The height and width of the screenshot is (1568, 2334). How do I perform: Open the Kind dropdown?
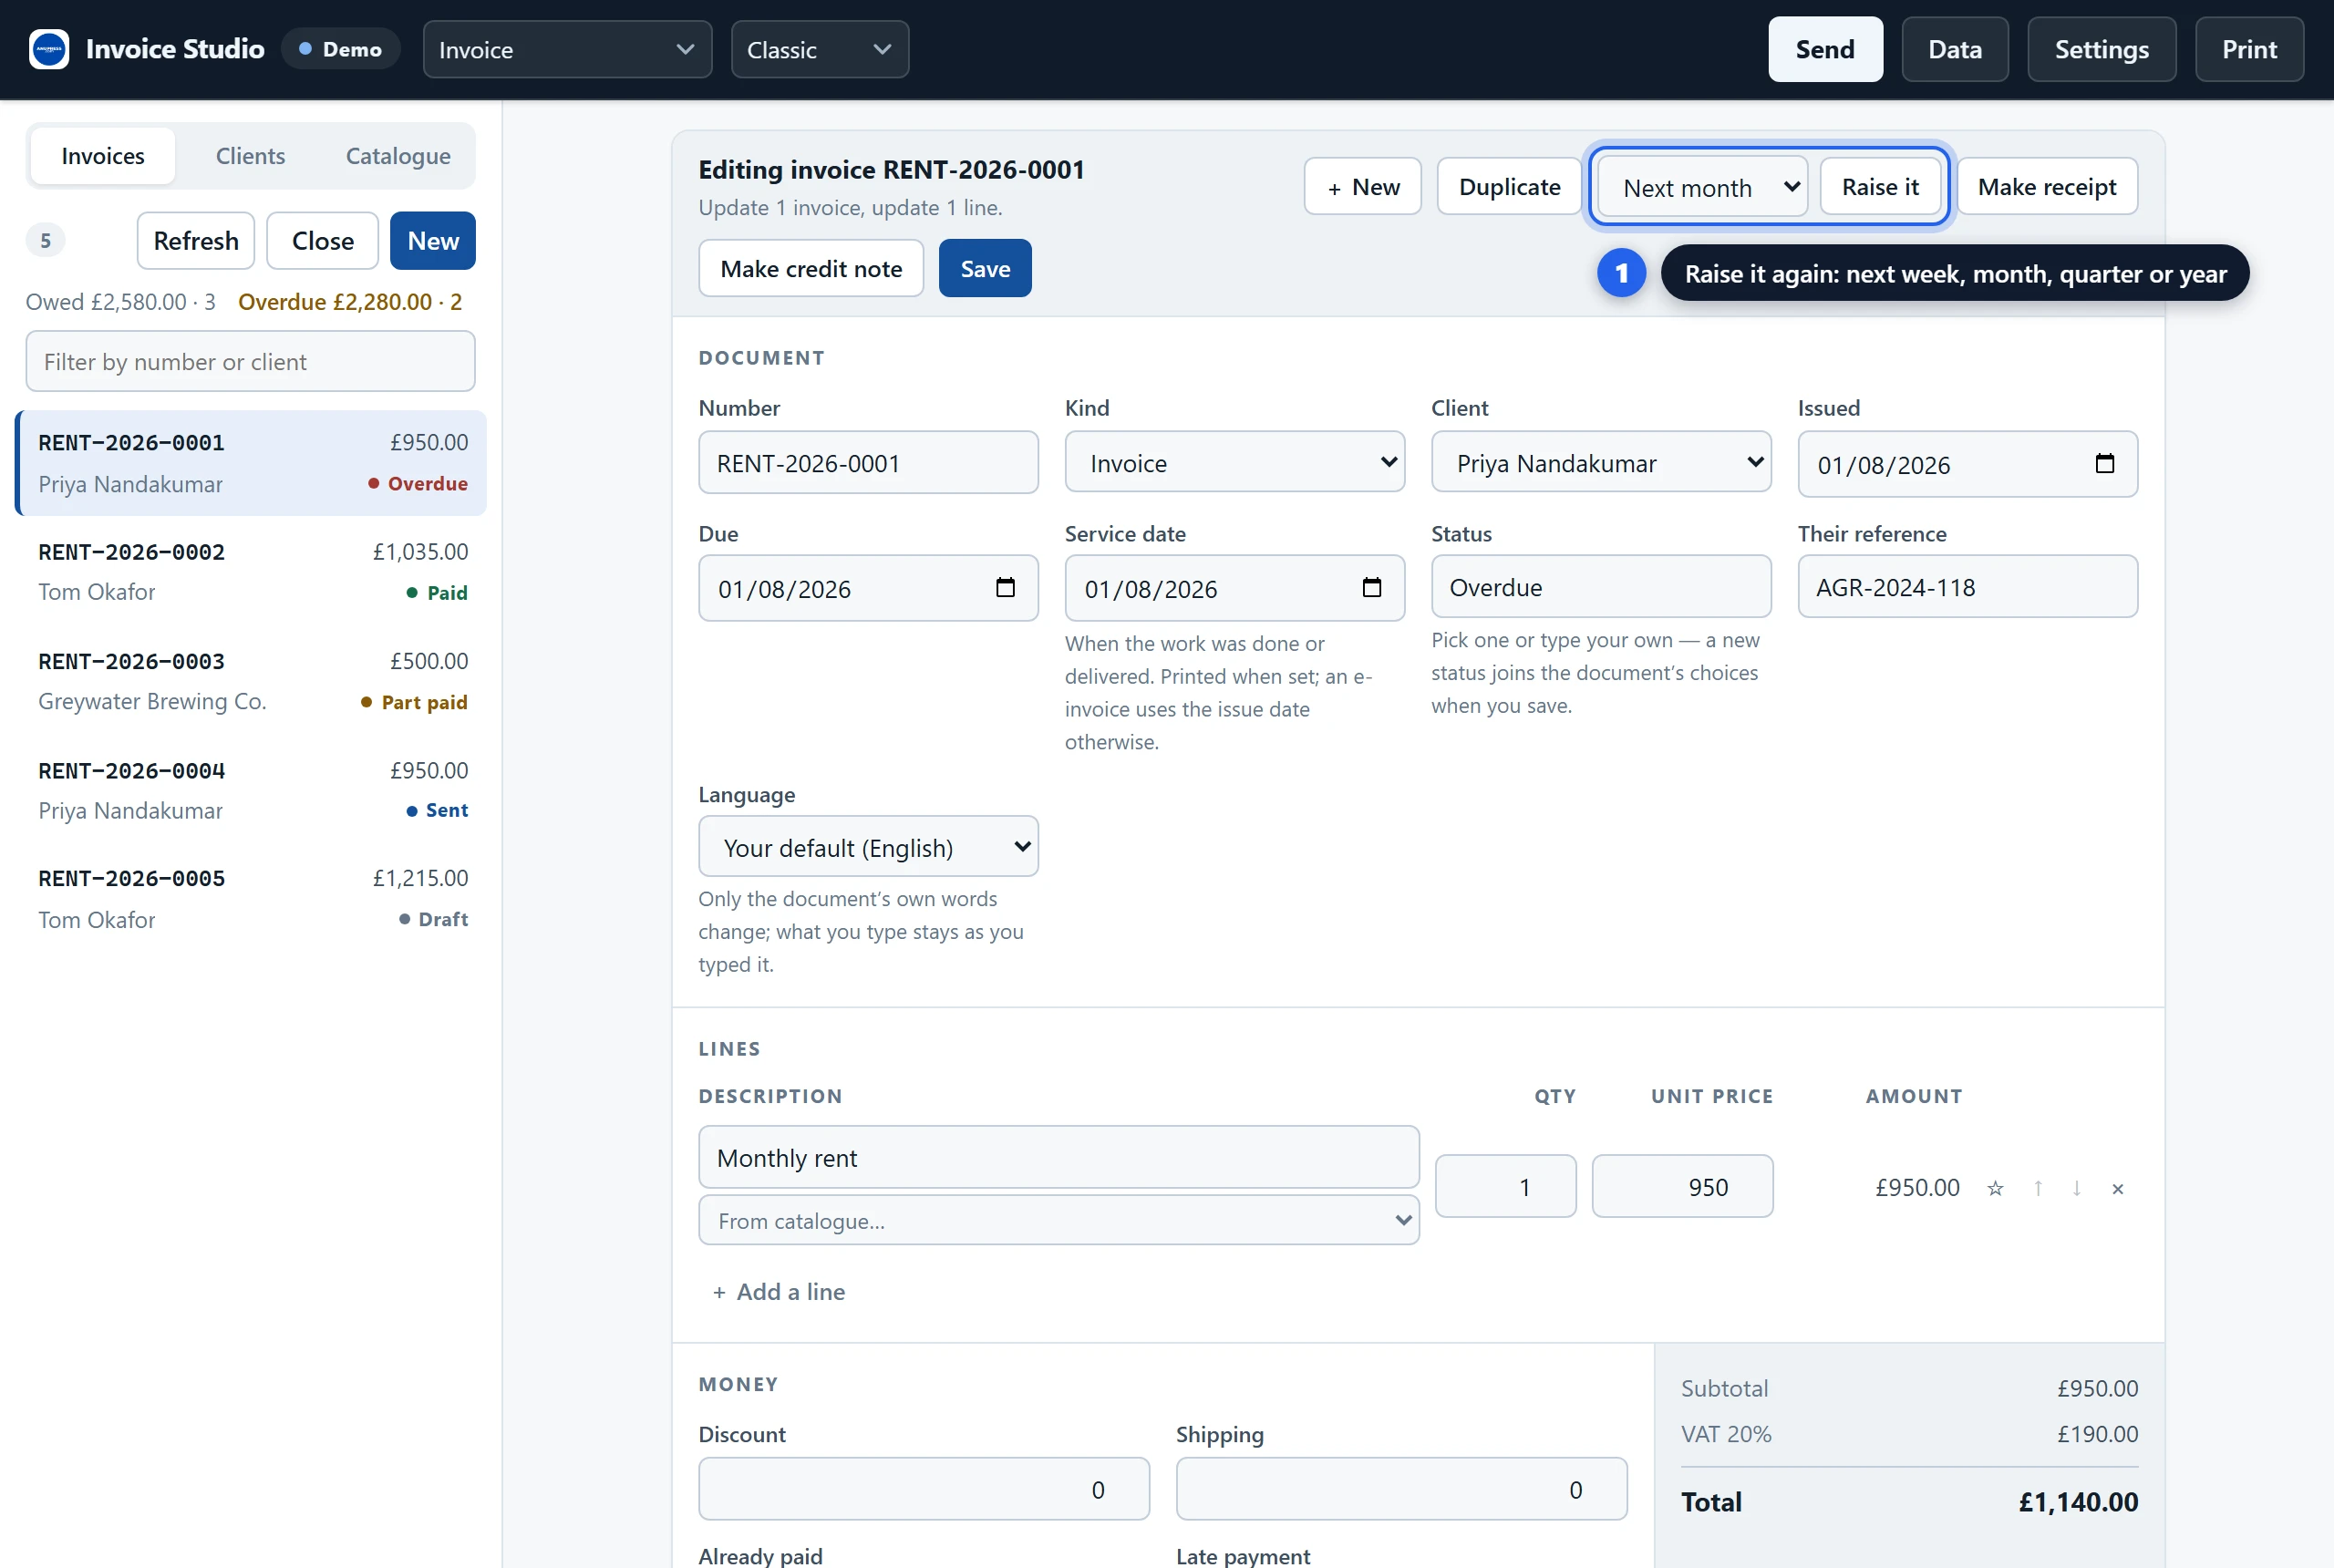[1234, 462]
